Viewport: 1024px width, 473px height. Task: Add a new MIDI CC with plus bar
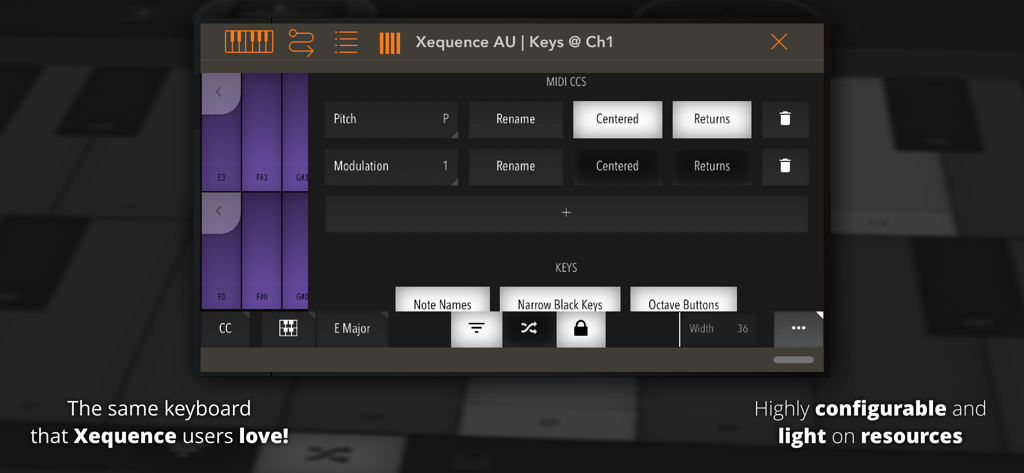566,213
